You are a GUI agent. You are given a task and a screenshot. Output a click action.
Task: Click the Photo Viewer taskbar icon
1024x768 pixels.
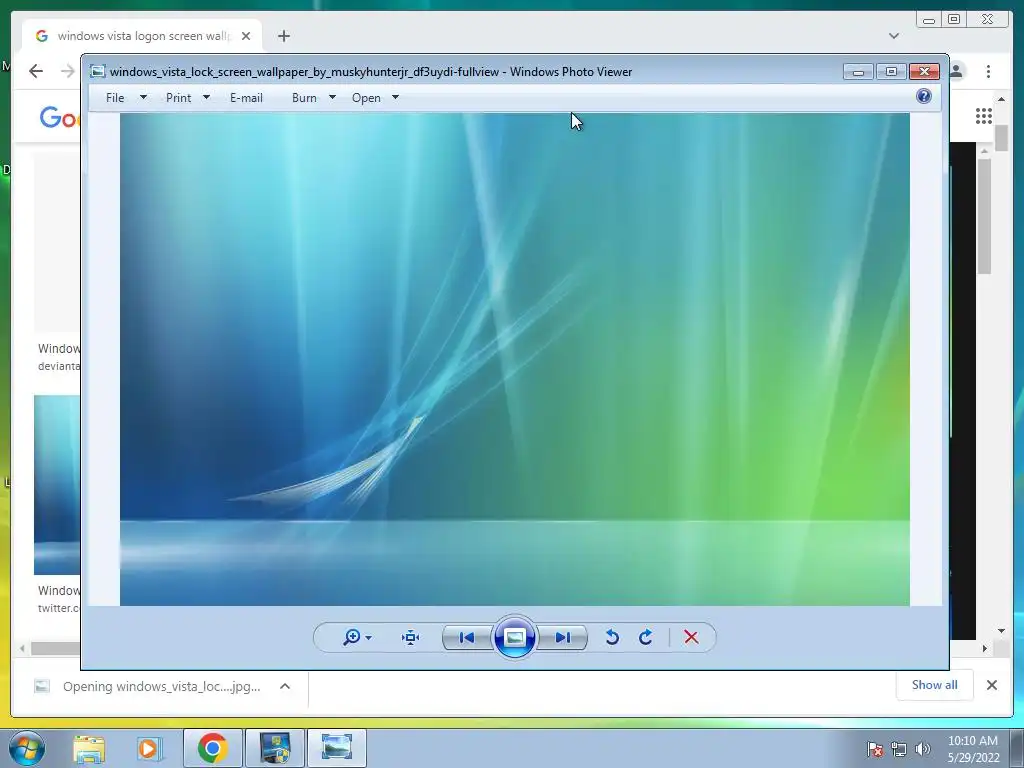point(336,748)
